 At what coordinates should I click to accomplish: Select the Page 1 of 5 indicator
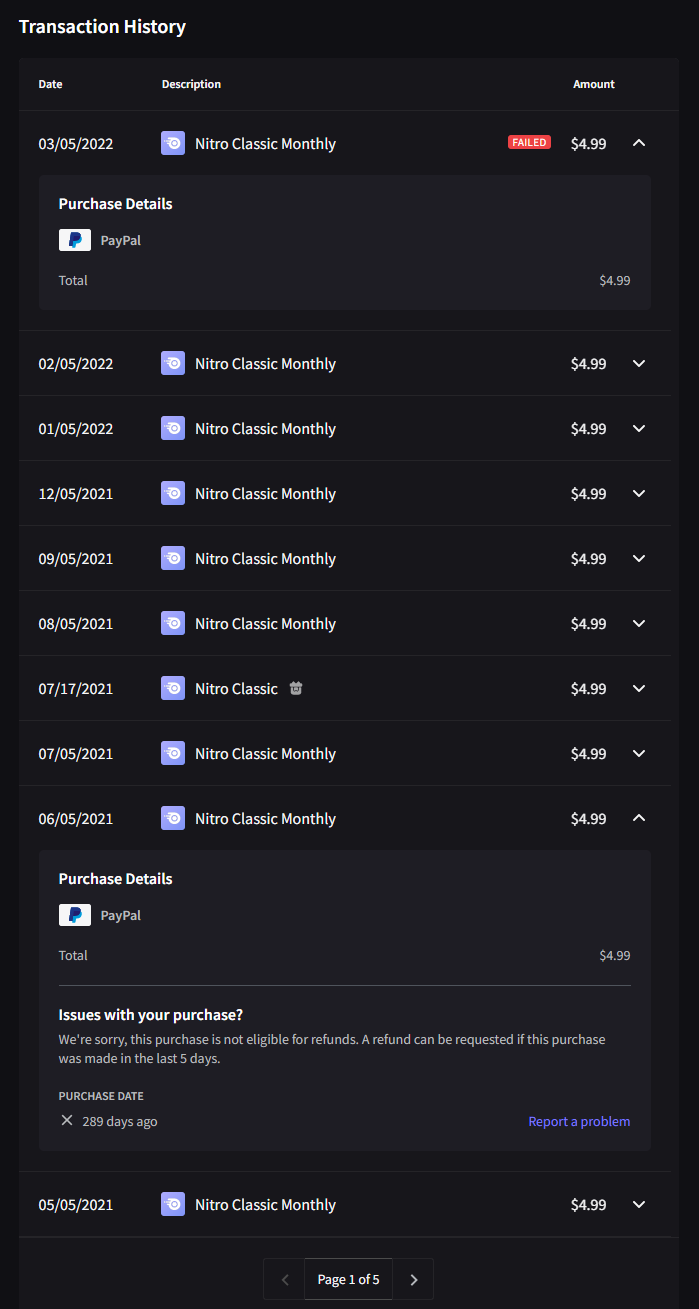click(348, 1278)
